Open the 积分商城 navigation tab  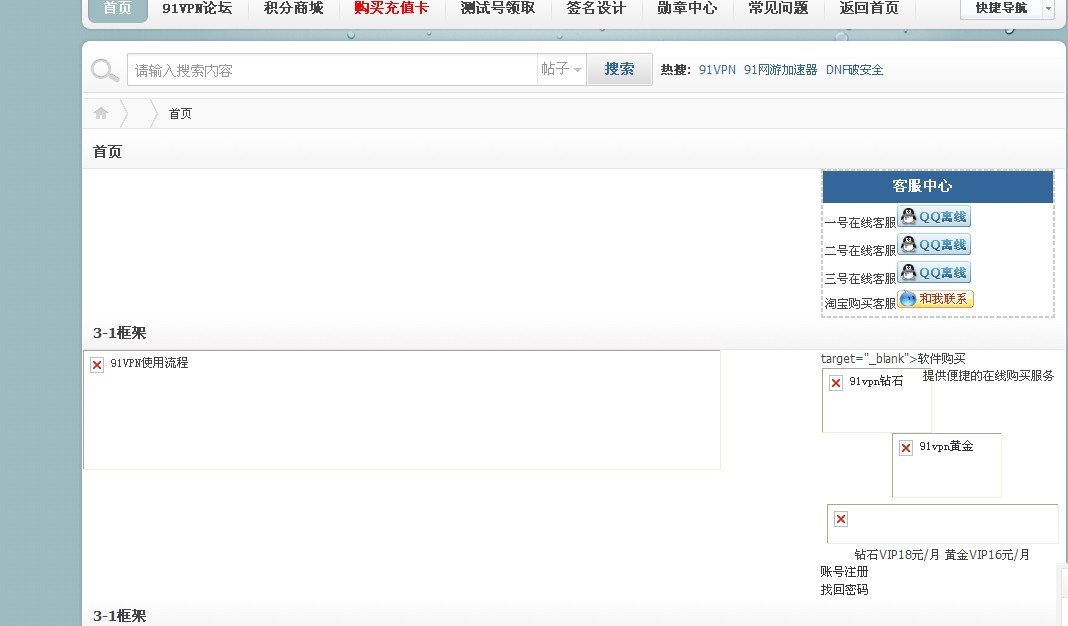(x=294, y=8)
